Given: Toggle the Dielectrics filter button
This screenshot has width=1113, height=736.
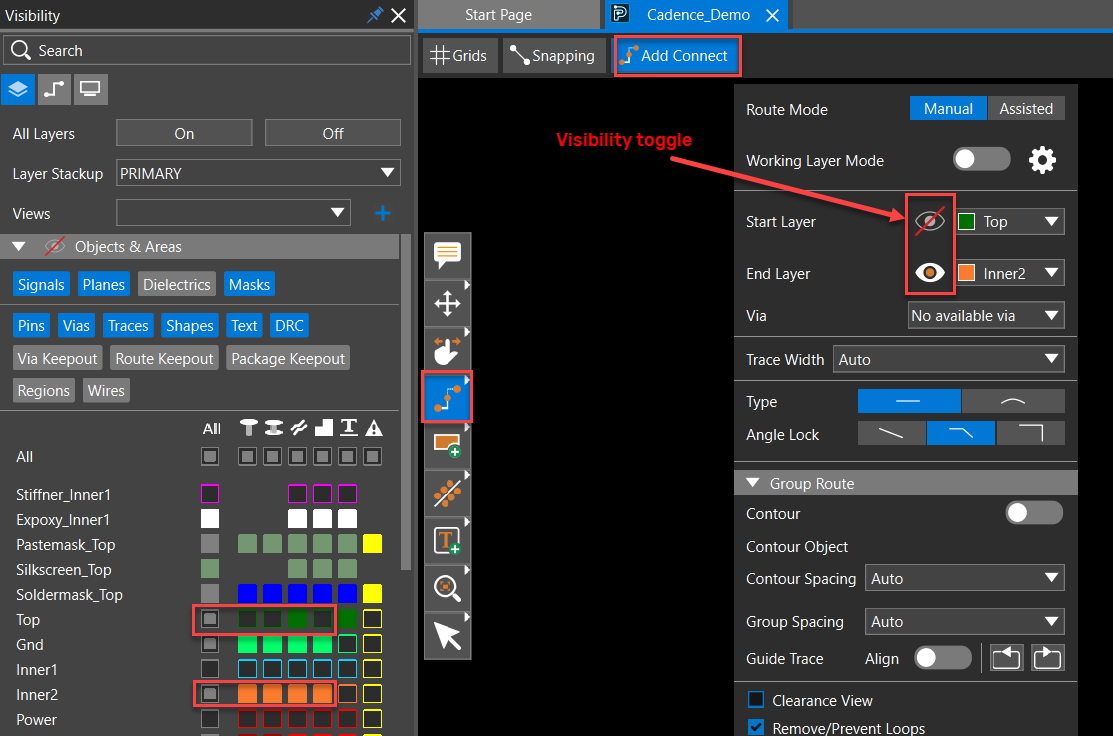Looking at the screenshot, I should pyautogui.click(x=177, y=285).
